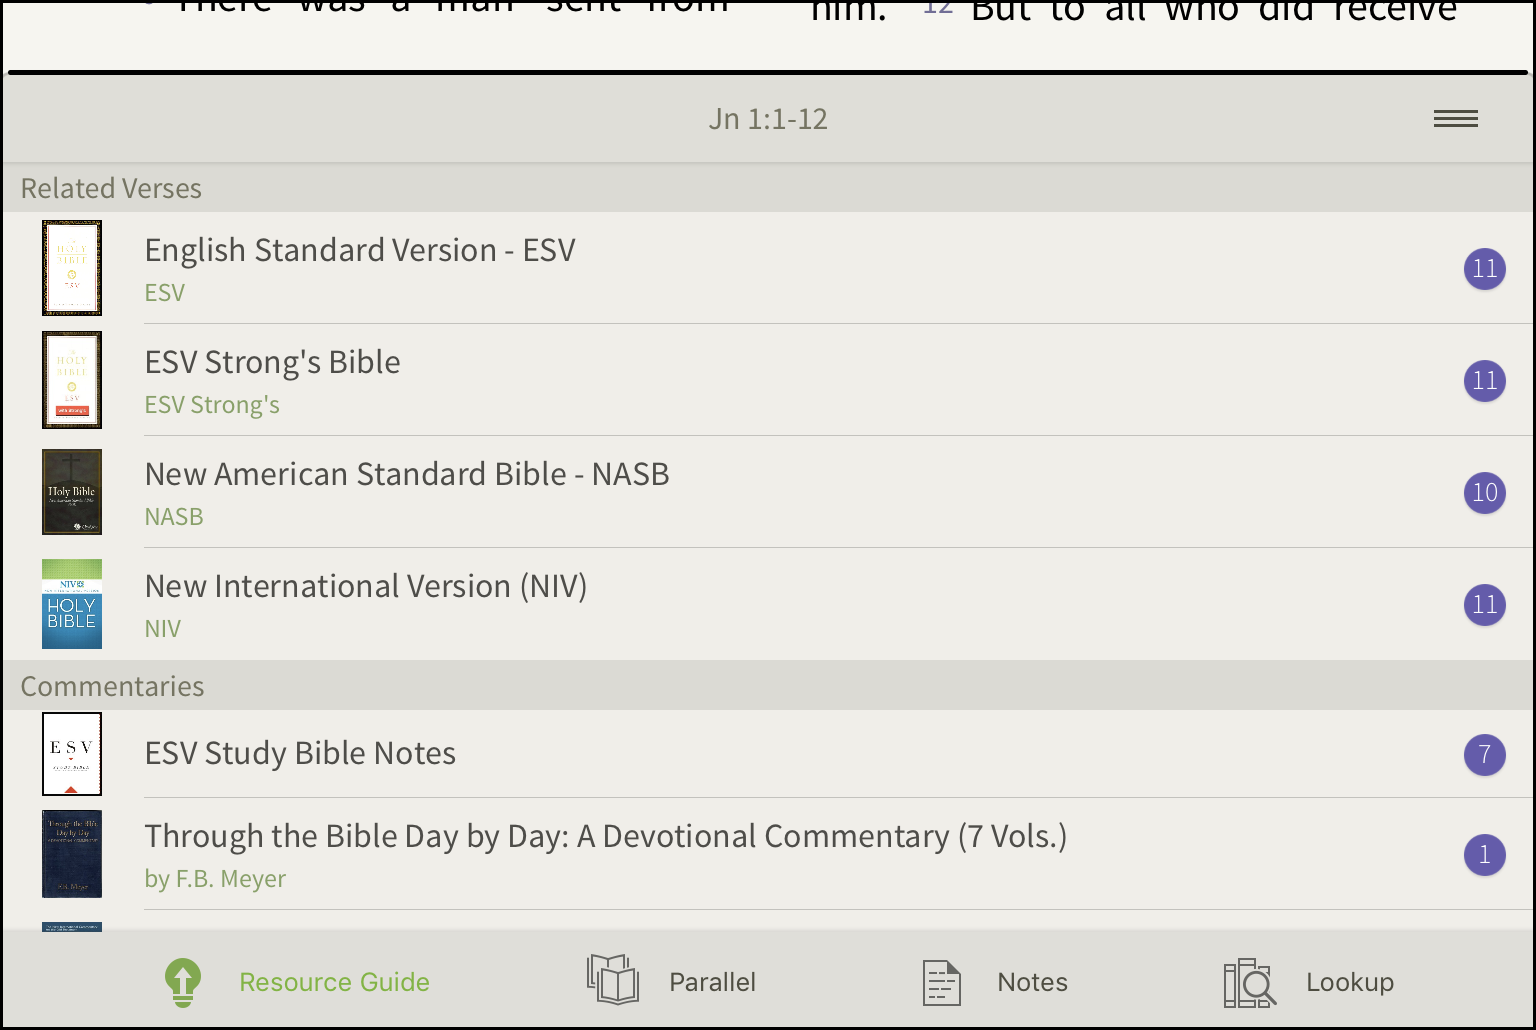The image size is (1536, 1030).
Task: Open the hamburger menu beside Jn 1:1-12
Action: (1456, 119)
